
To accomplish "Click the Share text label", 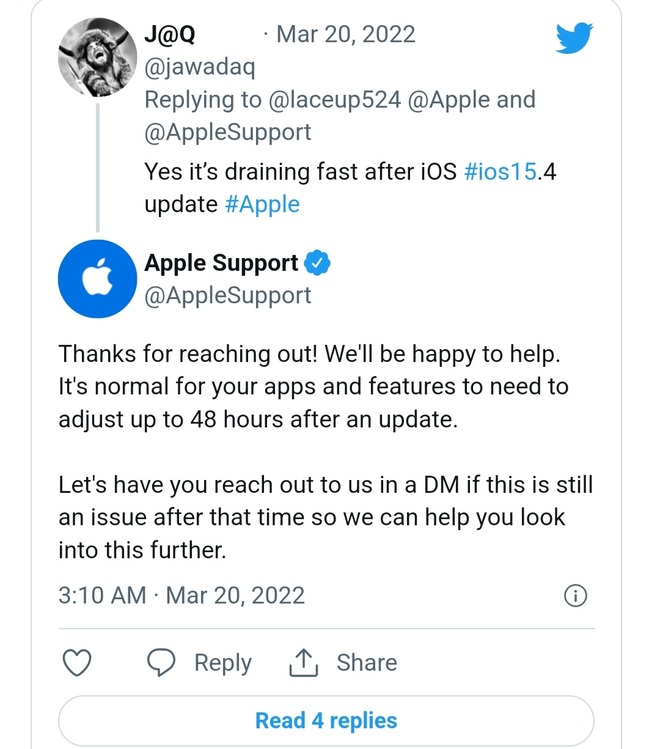I will 366,662.
